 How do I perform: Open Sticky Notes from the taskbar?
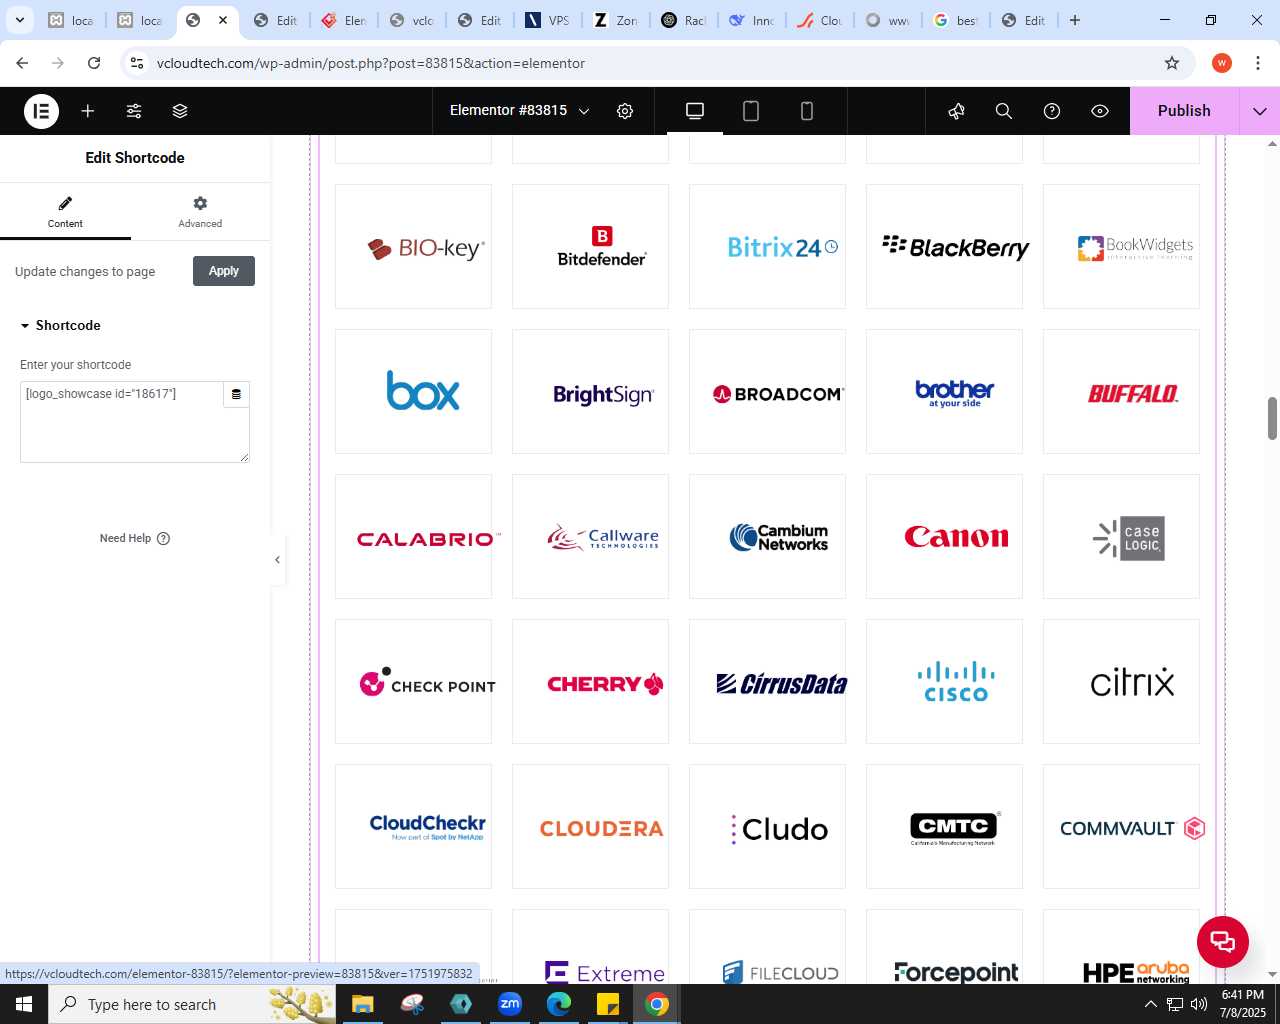click(x=608, y=1004)
